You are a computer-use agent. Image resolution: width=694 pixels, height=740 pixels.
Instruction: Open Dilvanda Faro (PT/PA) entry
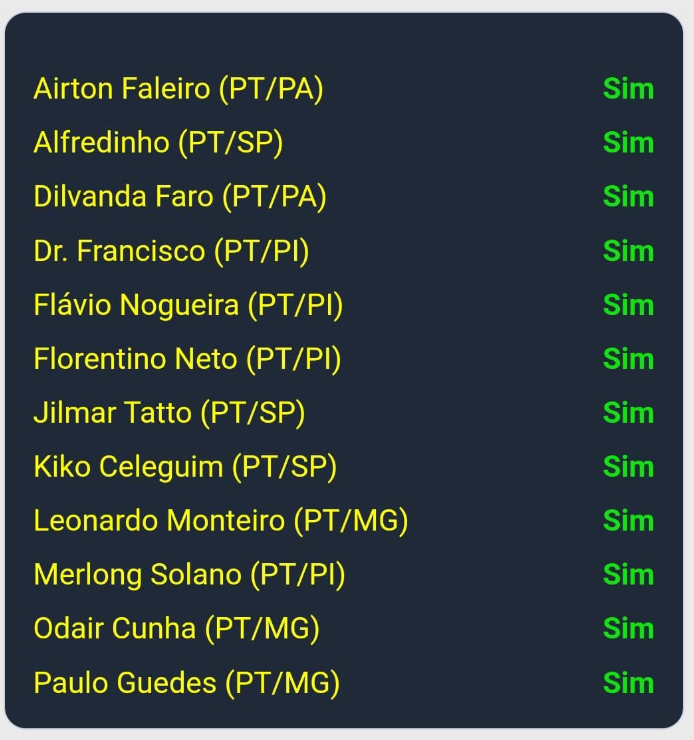click(180, 197)
